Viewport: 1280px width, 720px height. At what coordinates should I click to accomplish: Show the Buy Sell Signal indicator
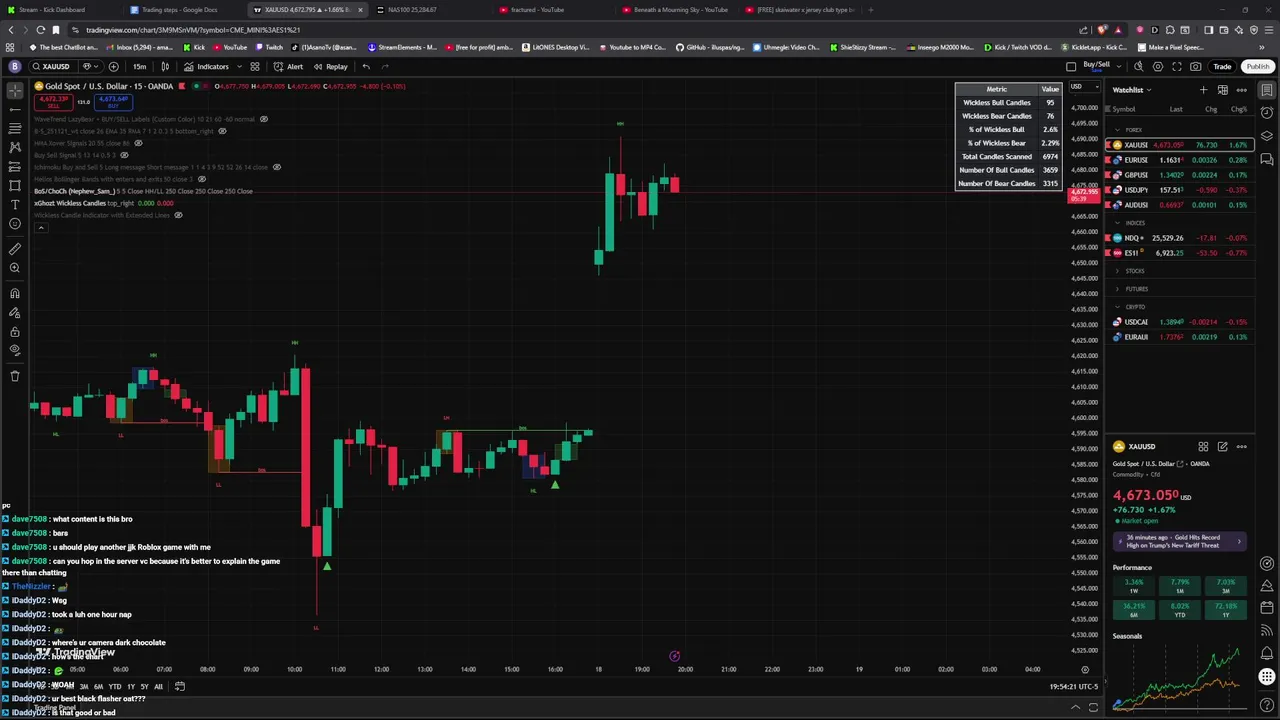[124, 155]
